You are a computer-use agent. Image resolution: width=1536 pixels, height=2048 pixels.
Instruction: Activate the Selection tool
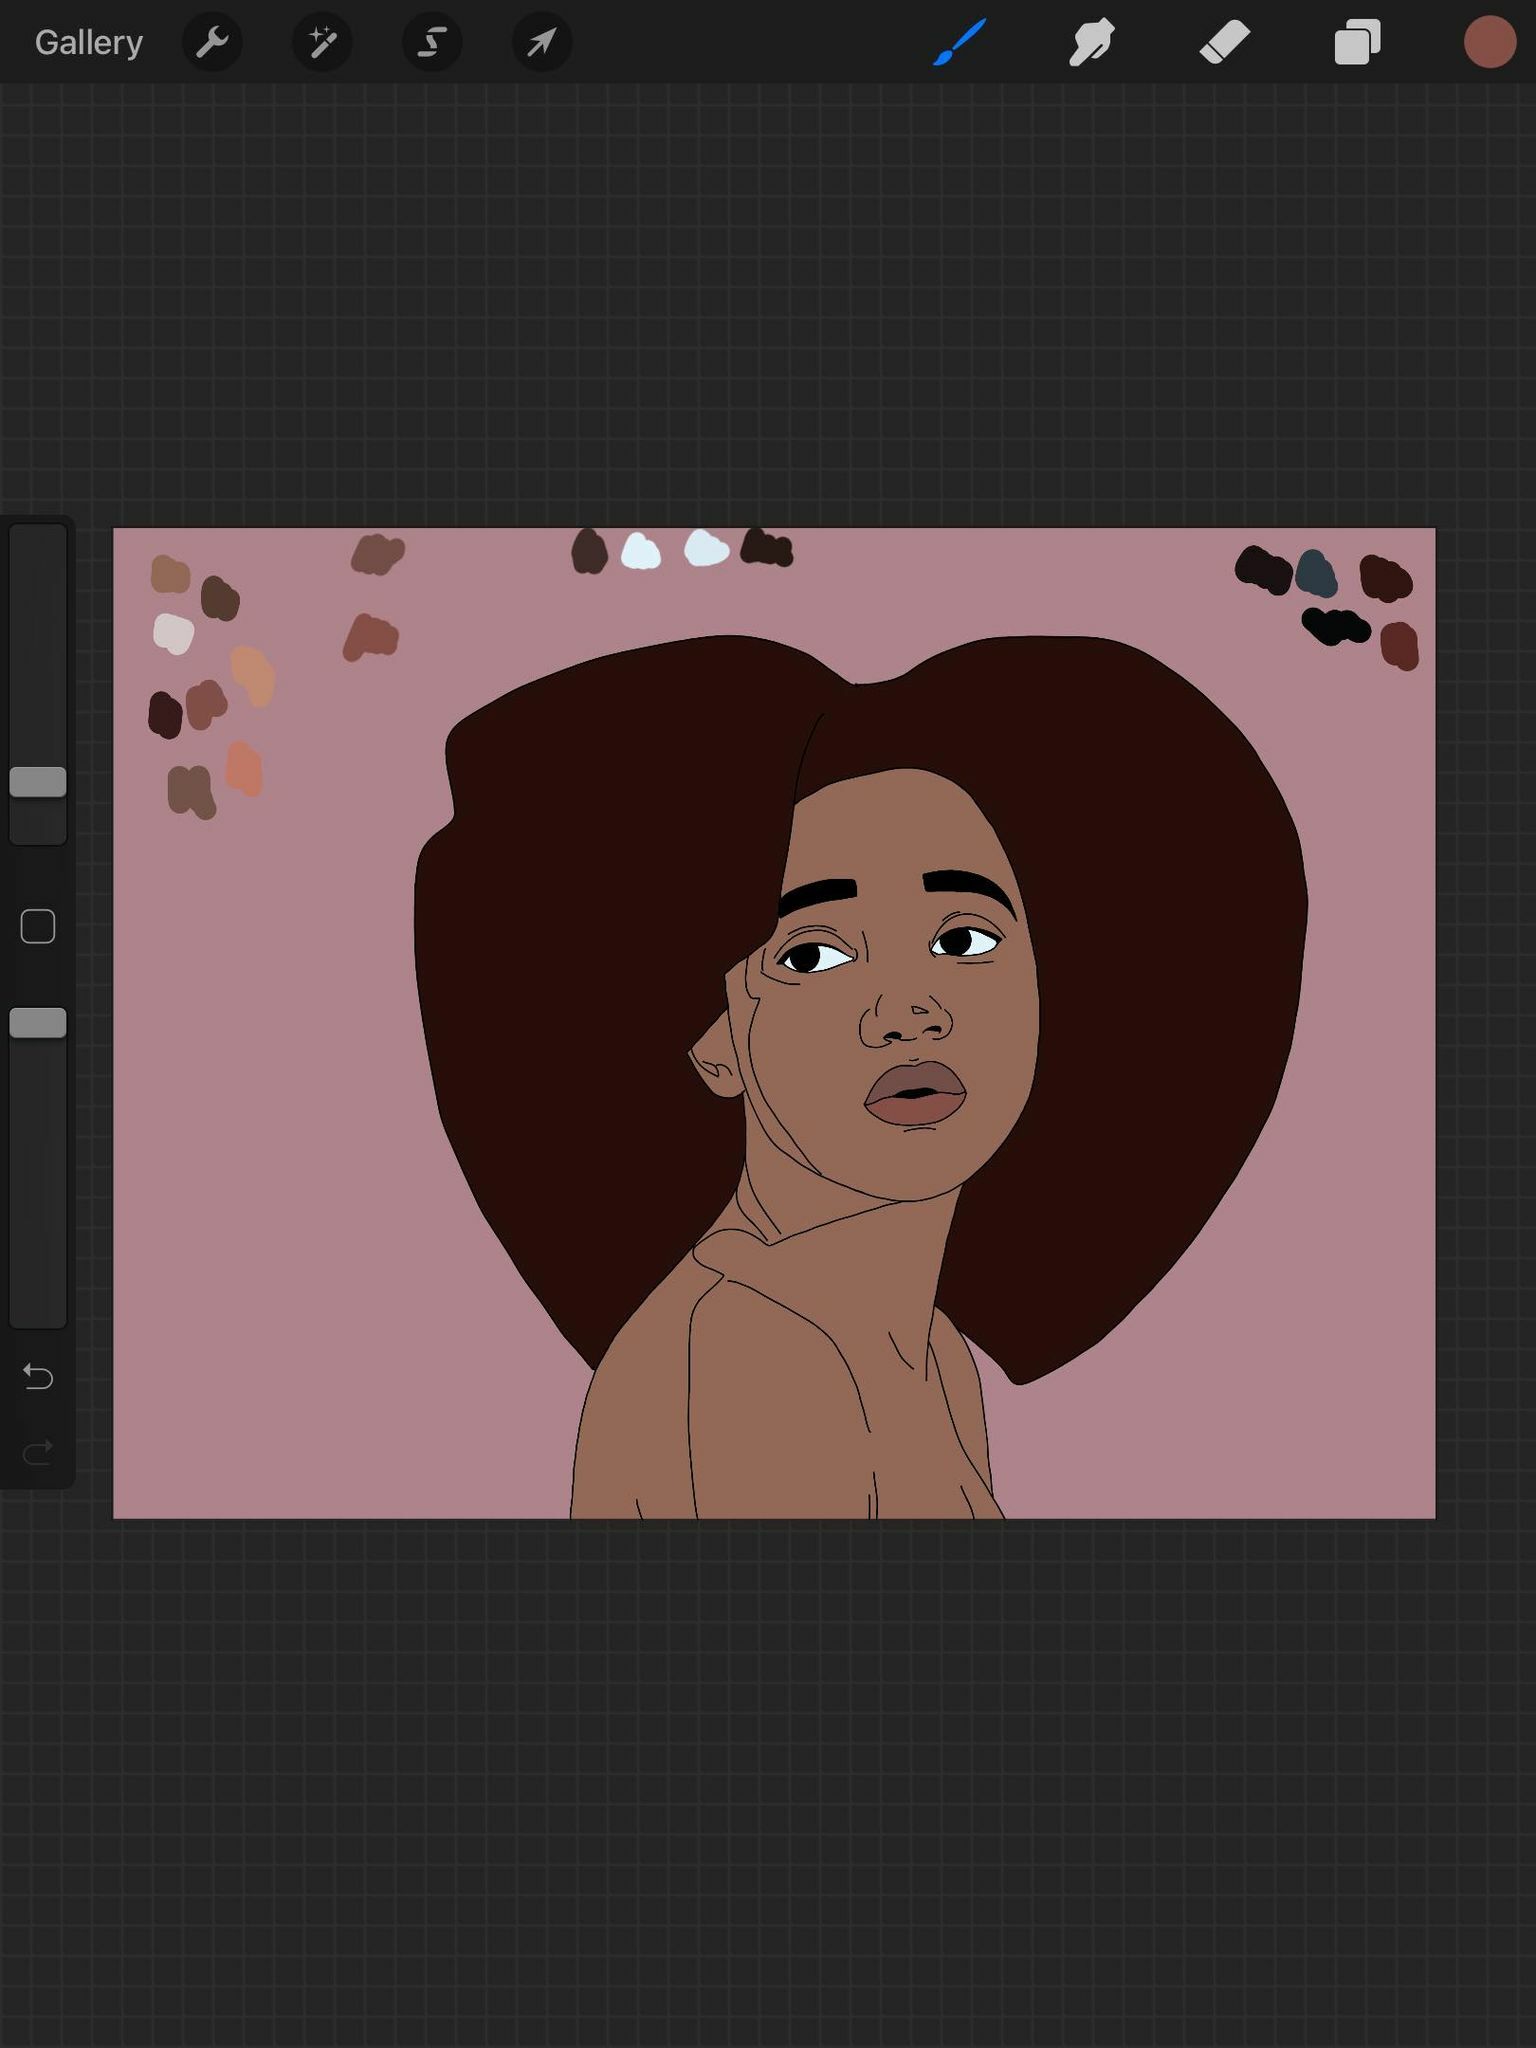pyautogui.click(x=432, y=43)
